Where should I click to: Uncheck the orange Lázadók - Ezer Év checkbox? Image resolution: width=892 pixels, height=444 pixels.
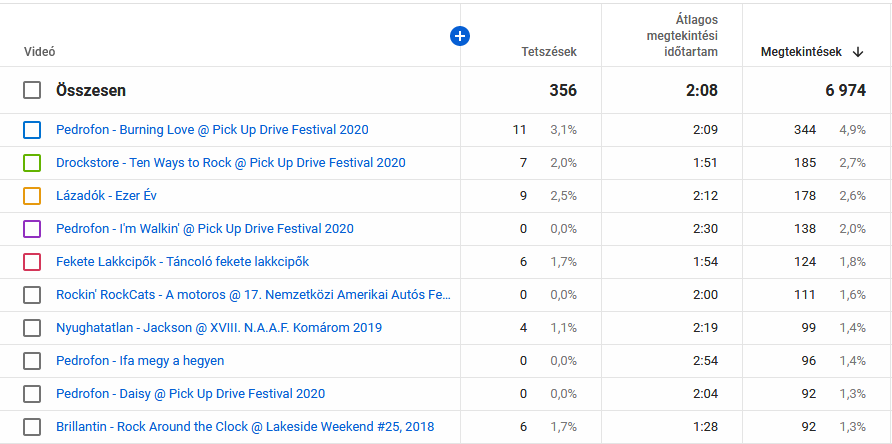pos(32,196)
